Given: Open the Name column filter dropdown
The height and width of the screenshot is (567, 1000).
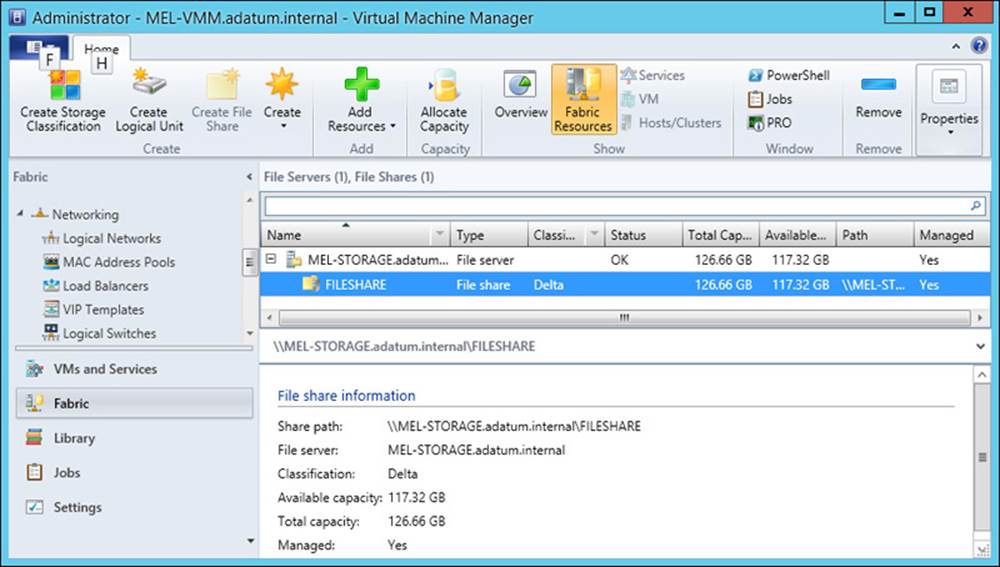Looking at the screenshot, I should click(x=439, y=235).
